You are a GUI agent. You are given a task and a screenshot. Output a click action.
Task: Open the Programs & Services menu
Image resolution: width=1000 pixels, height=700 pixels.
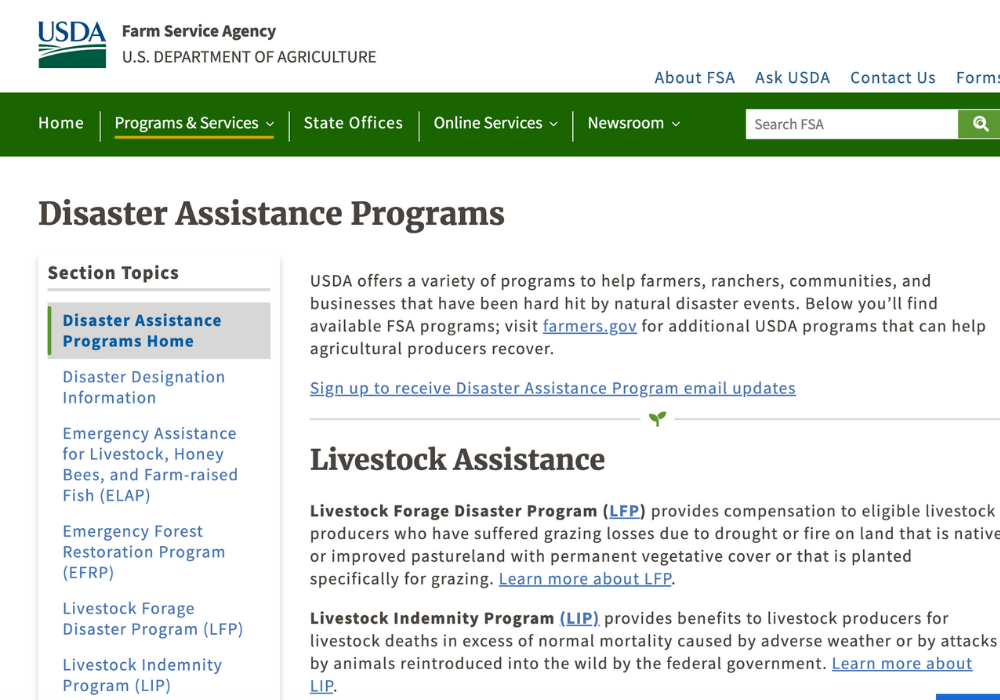[x=194, y=123]
